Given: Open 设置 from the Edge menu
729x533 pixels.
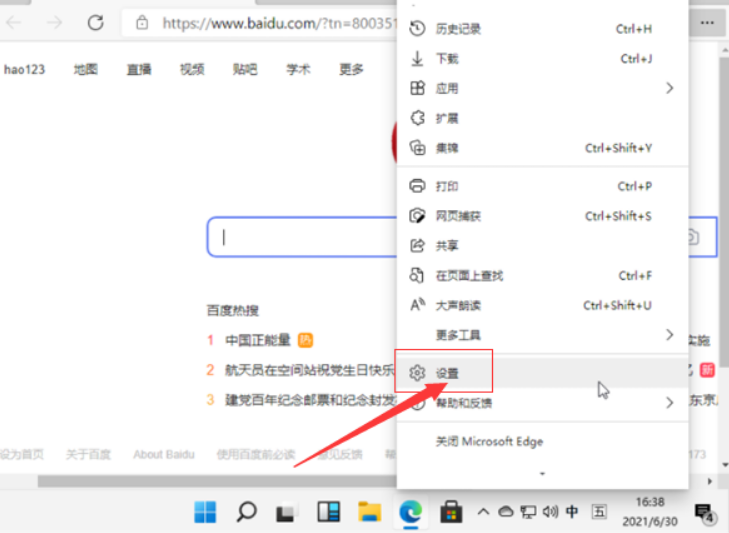Looking at the screenshot, I should [542, 373].
